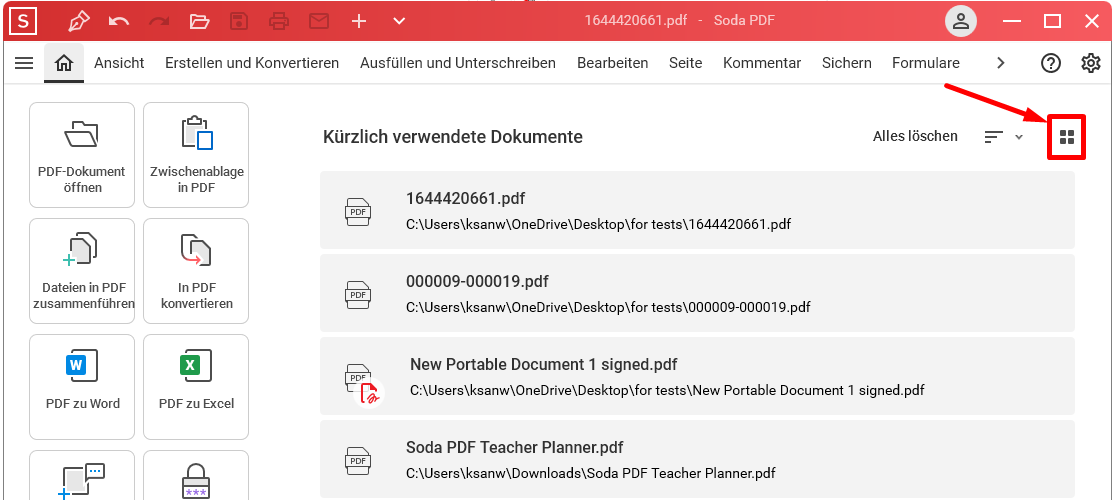Click PDF icon beside 000009-000019.pdf
This screenshot has width=1114, height=500.
coord(358,294)
